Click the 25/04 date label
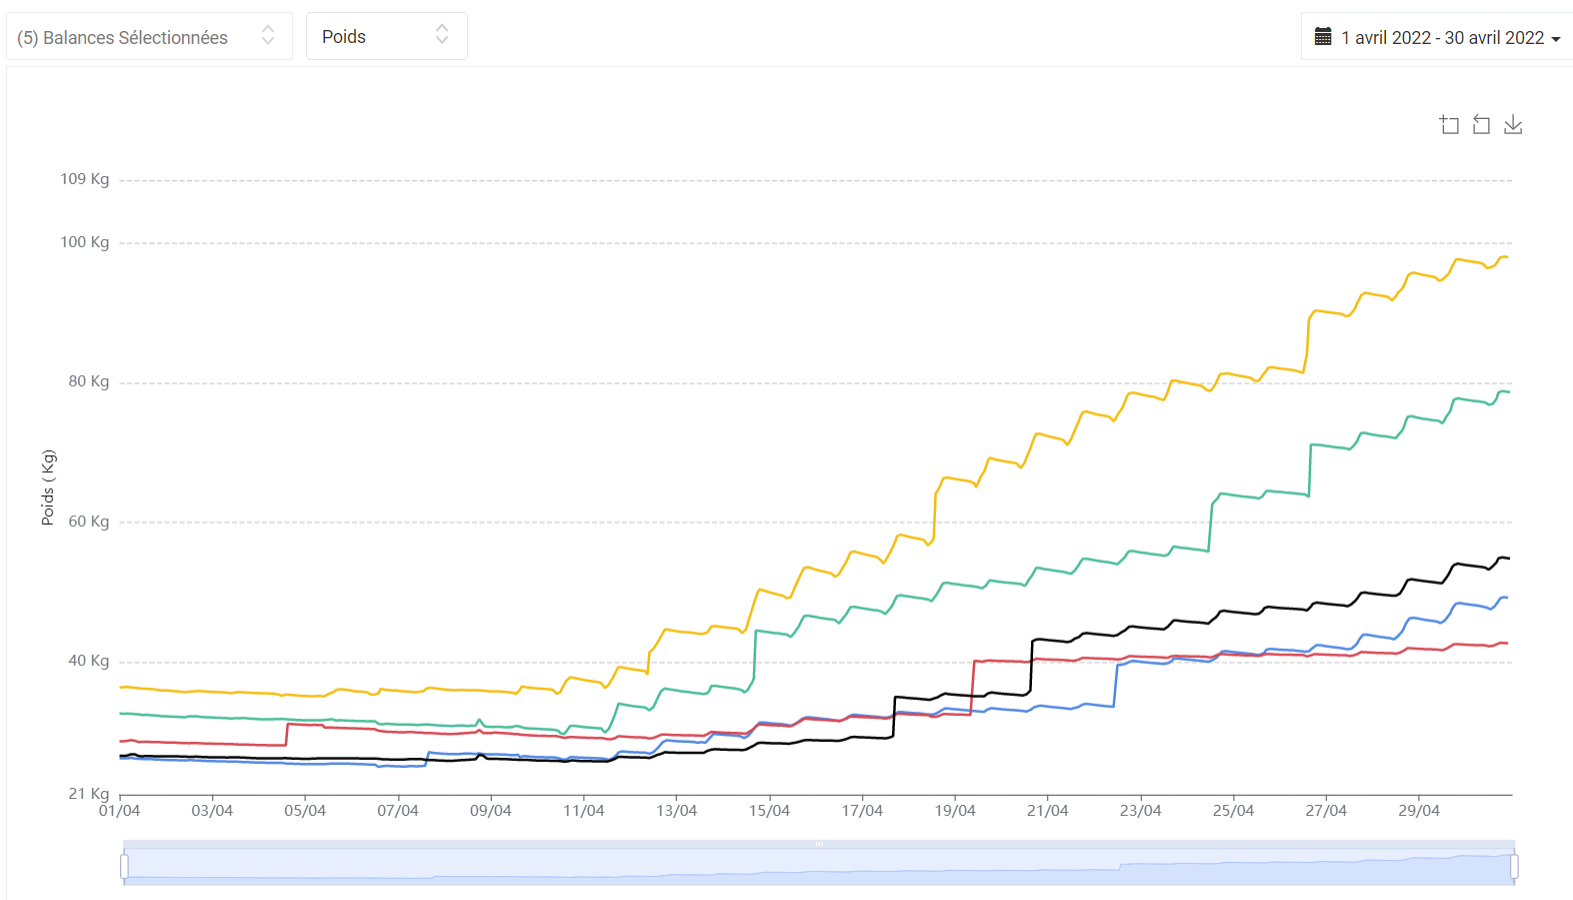 pos(1234,810)
